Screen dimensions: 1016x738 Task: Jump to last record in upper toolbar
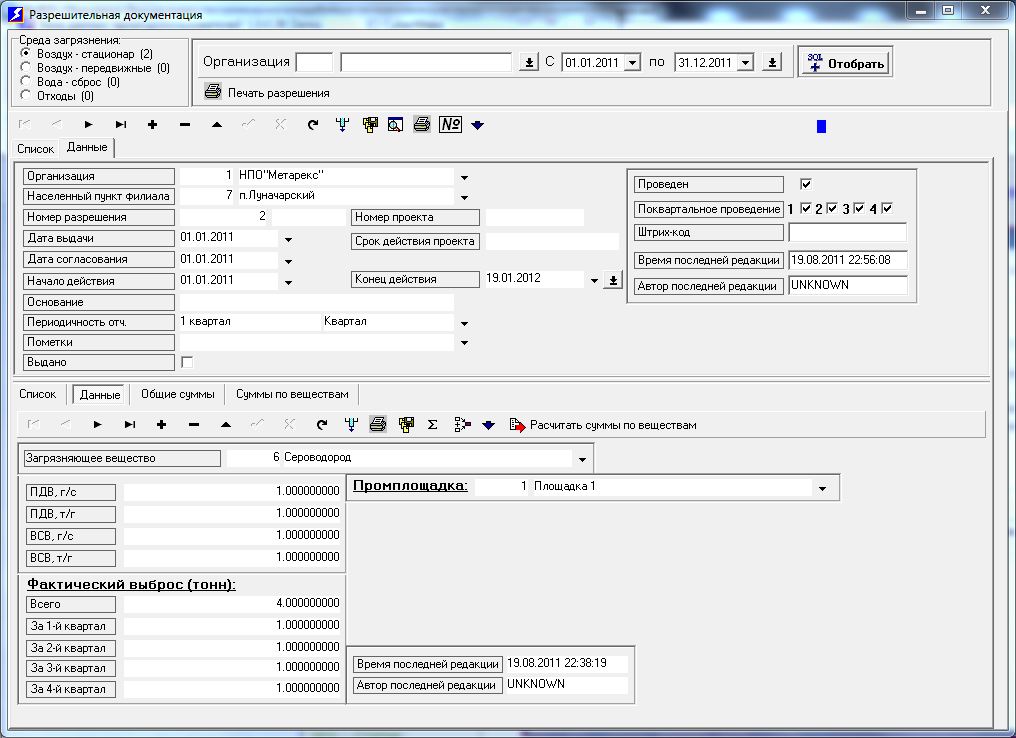[121, 124]
